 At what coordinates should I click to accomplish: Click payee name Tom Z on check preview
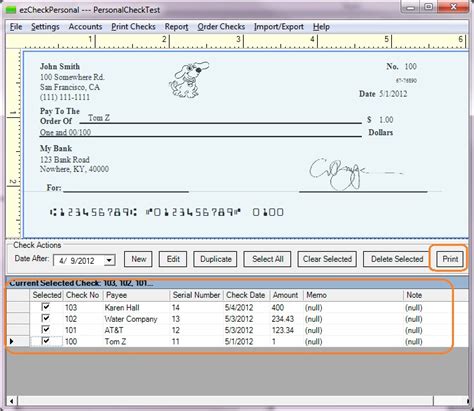[99, 118]
